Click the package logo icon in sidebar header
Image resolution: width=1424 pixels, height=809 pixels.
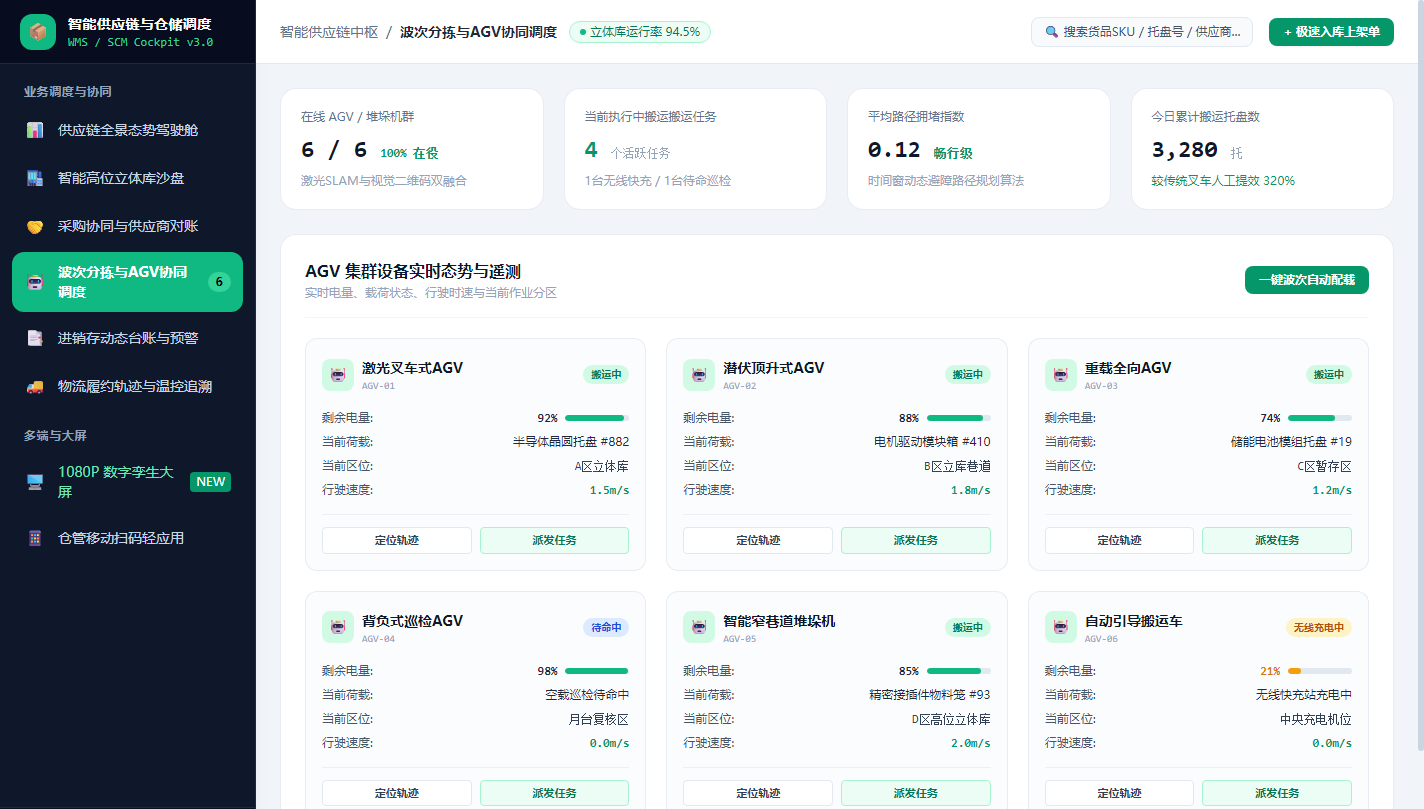[38, 32]
